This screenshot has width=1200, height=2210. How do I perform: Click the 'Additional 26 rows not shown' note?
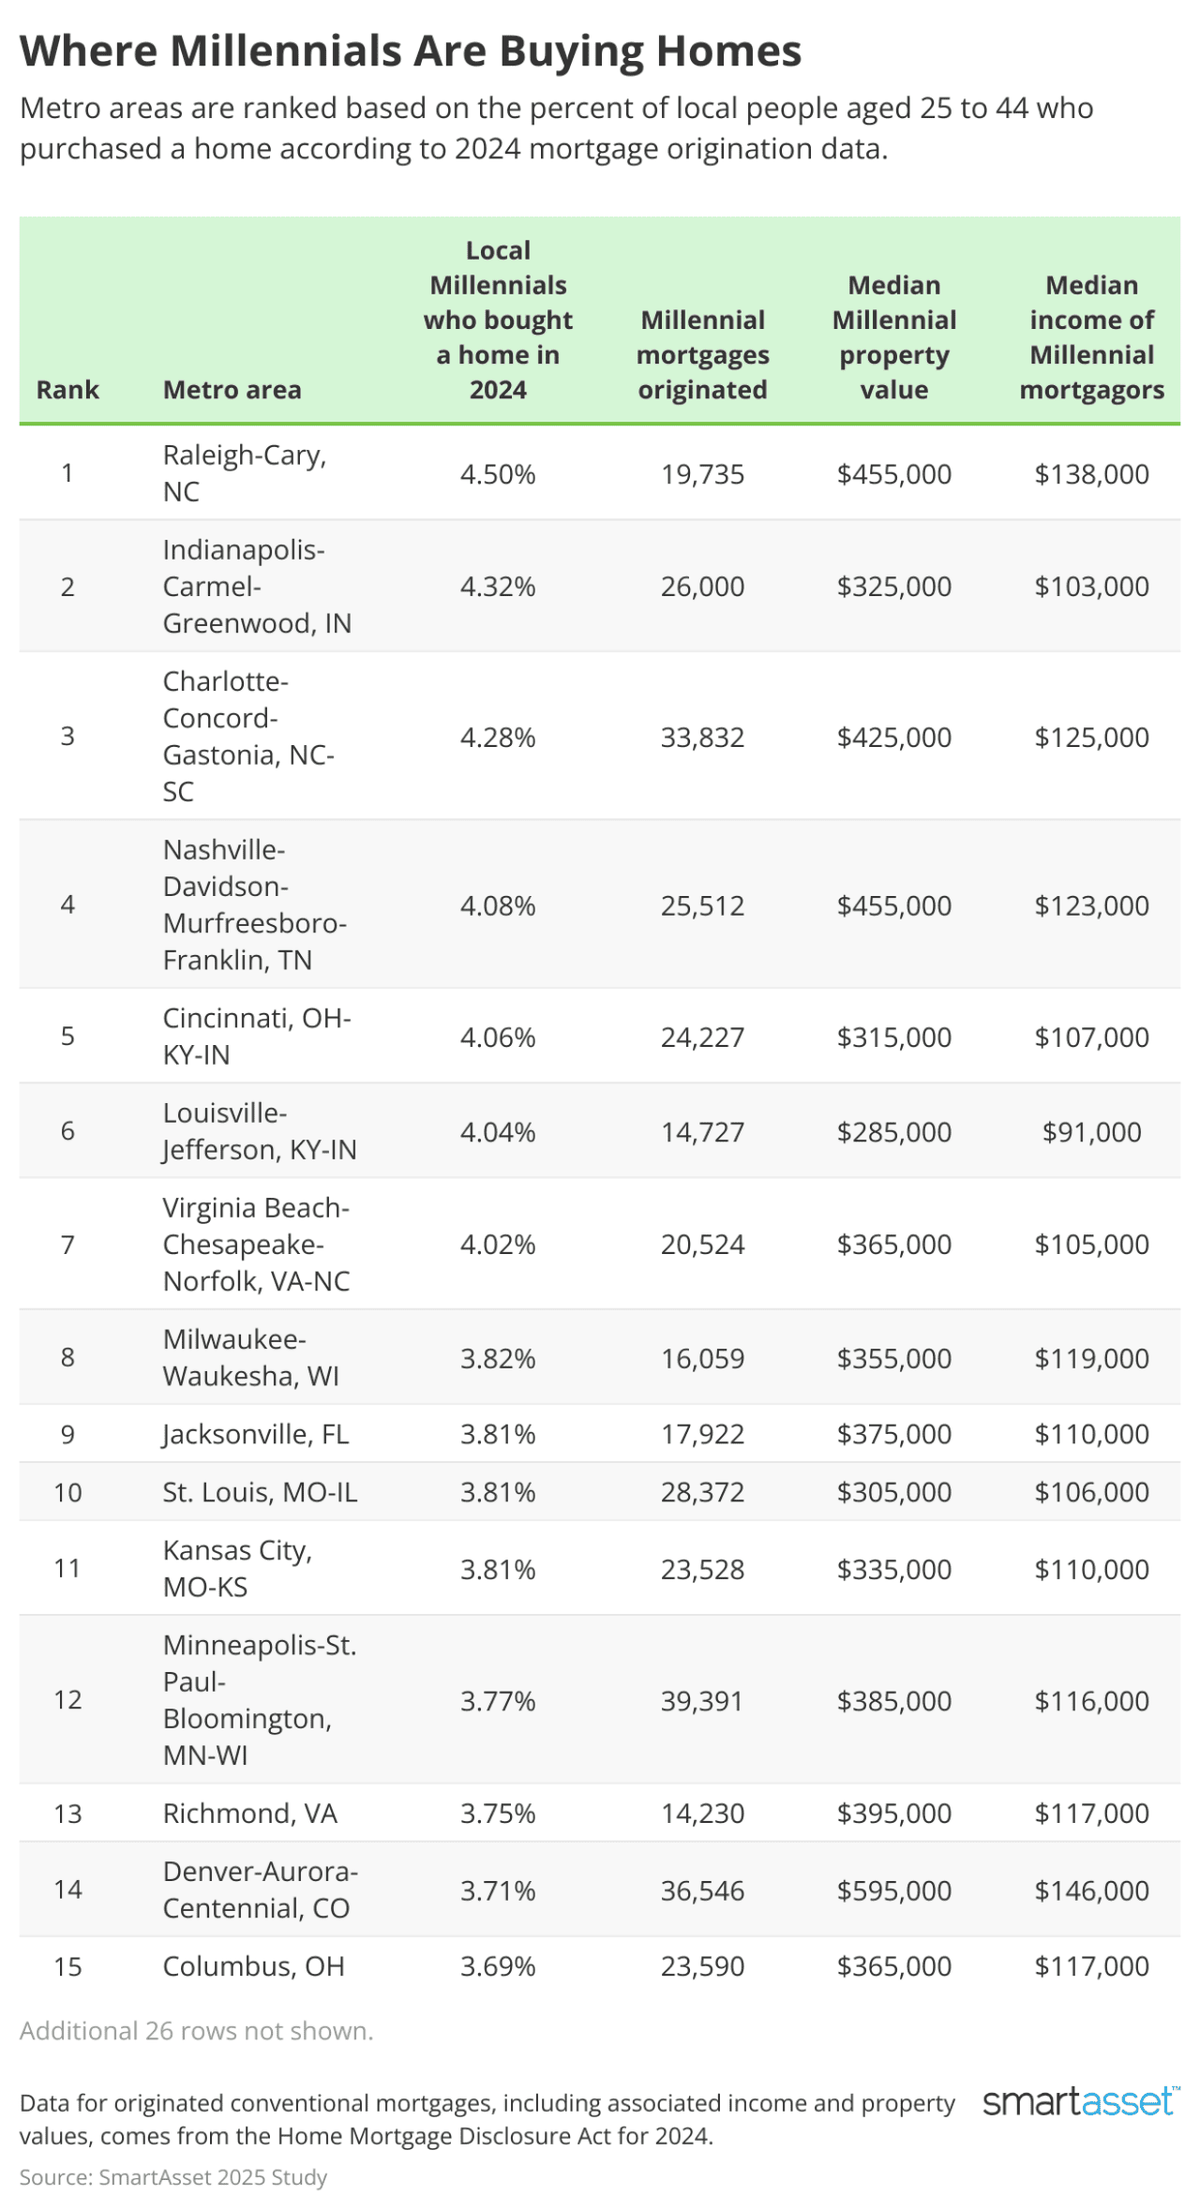196,2031
